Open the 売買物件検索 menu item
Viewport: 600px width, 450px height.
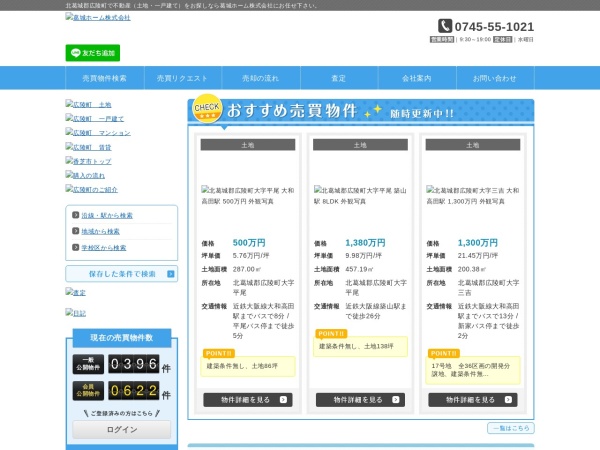[104, 78]
